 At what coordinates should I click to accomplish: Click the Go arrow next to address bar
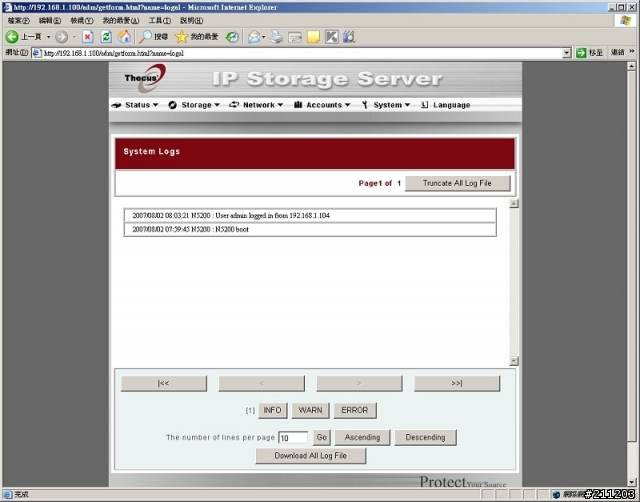click(581, 53)
